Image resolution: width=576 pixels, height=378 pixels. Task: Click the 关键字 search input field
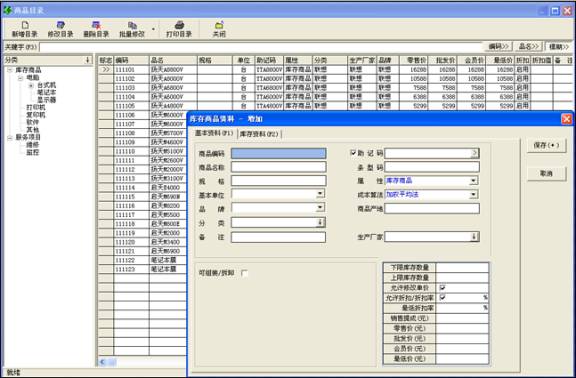pyautogui.click(x=260, y=47)
